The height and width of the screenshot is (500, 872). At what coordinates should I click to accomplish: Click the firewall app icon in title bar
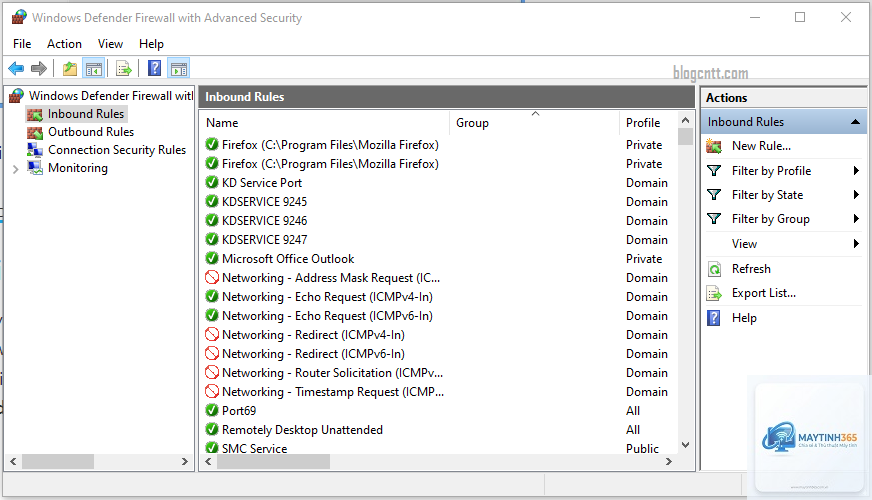19,17
